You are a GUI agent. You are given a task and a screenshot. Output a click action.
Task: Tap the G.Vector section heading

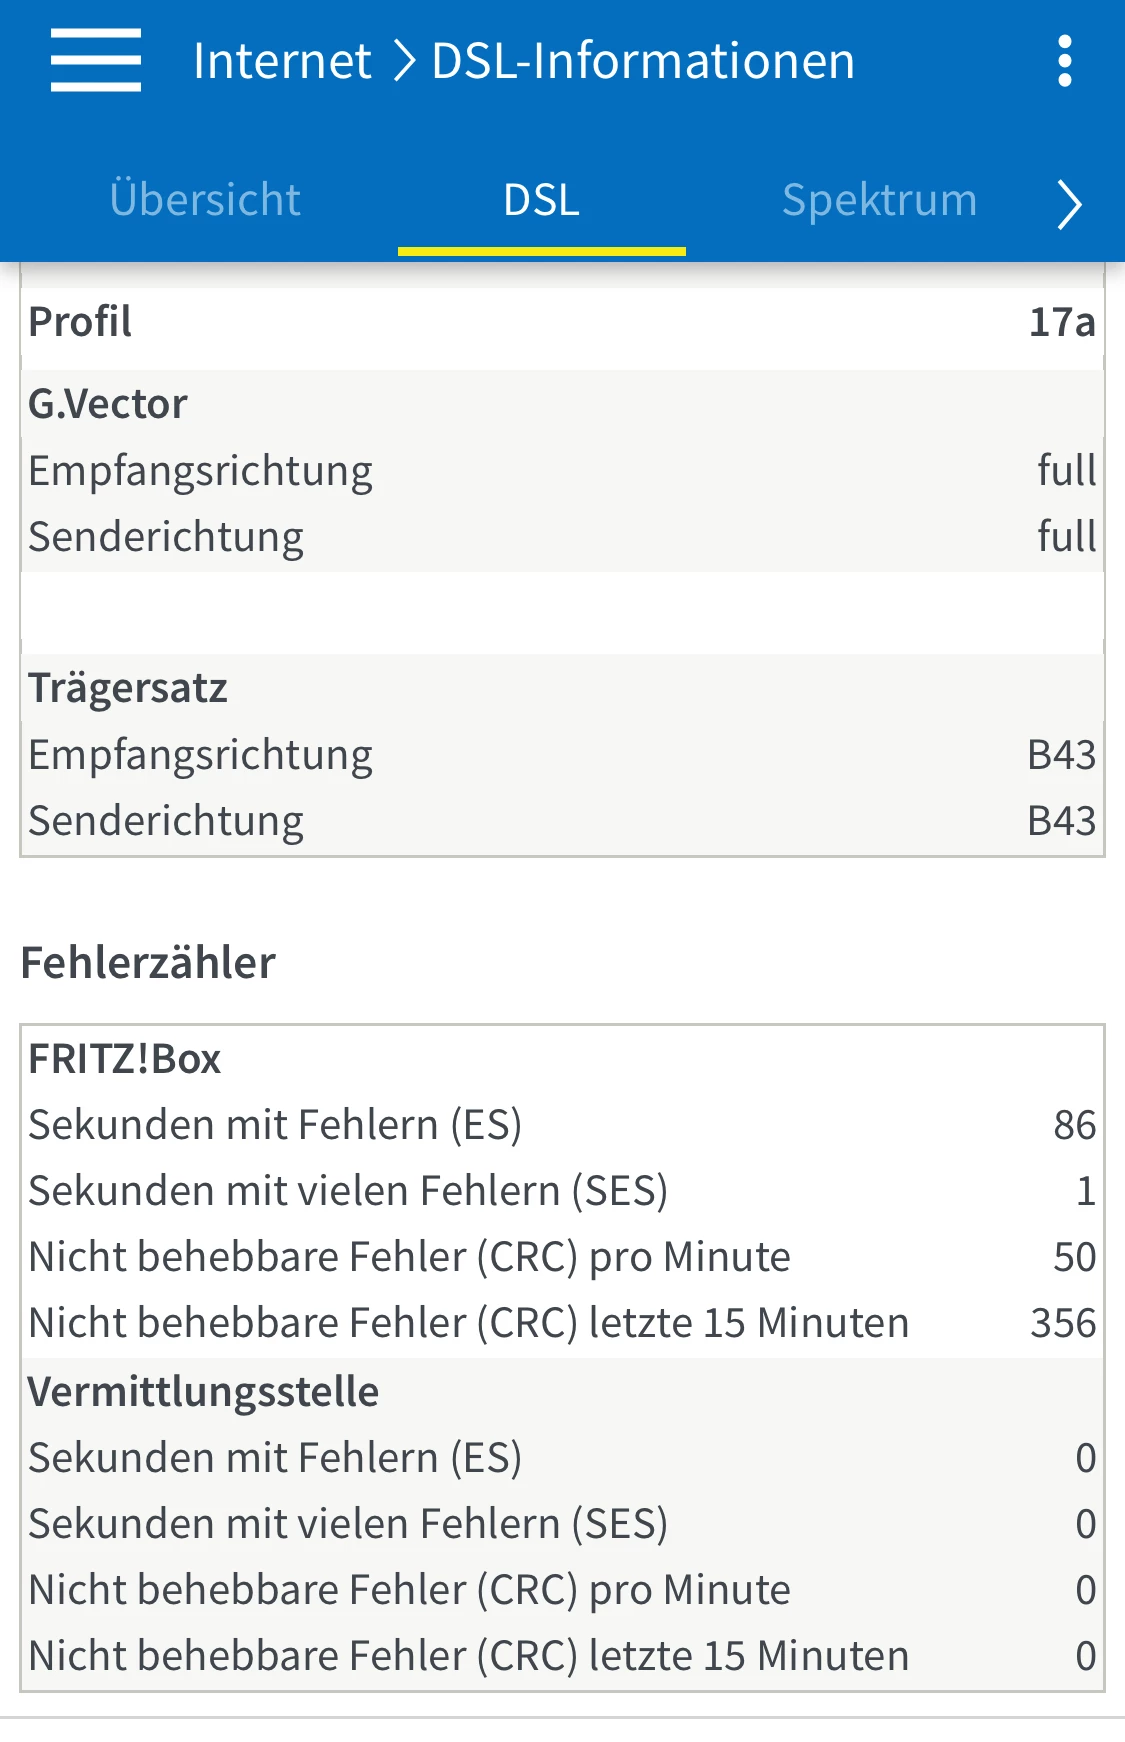coord(108,404)
